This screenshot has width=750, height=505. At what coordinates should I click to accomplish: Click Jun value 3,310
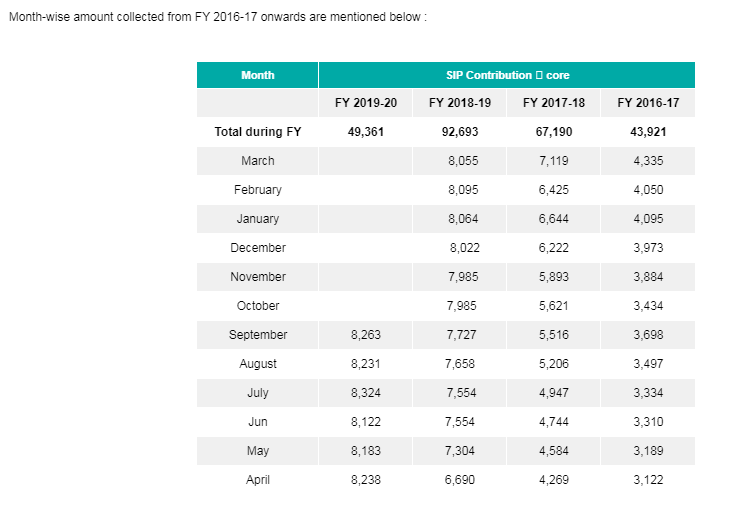(x=648, y=422)
